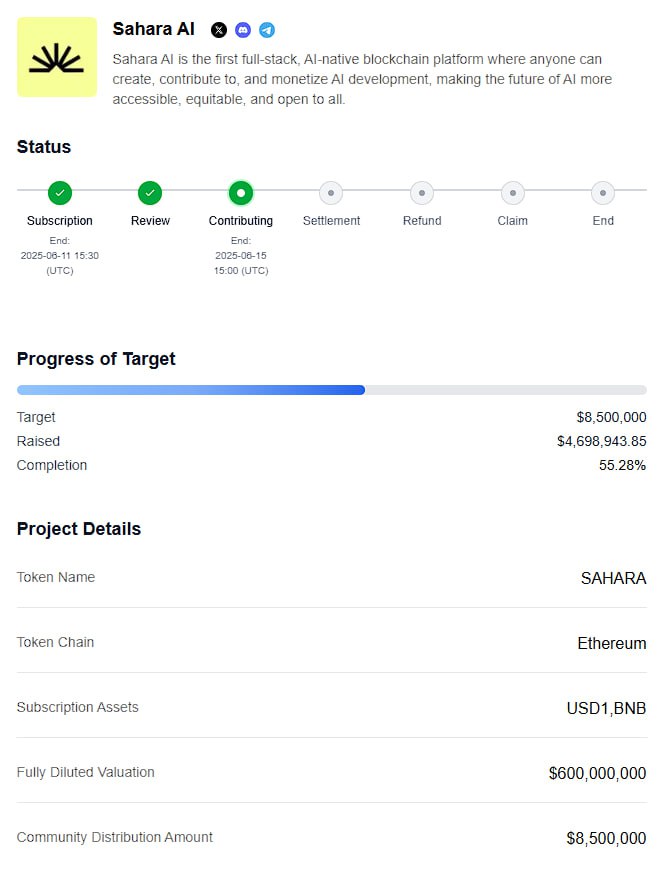Click the USD1,BNB subscription assets value
The height and width of the screenshot is (873, 665).
point(606,708)
